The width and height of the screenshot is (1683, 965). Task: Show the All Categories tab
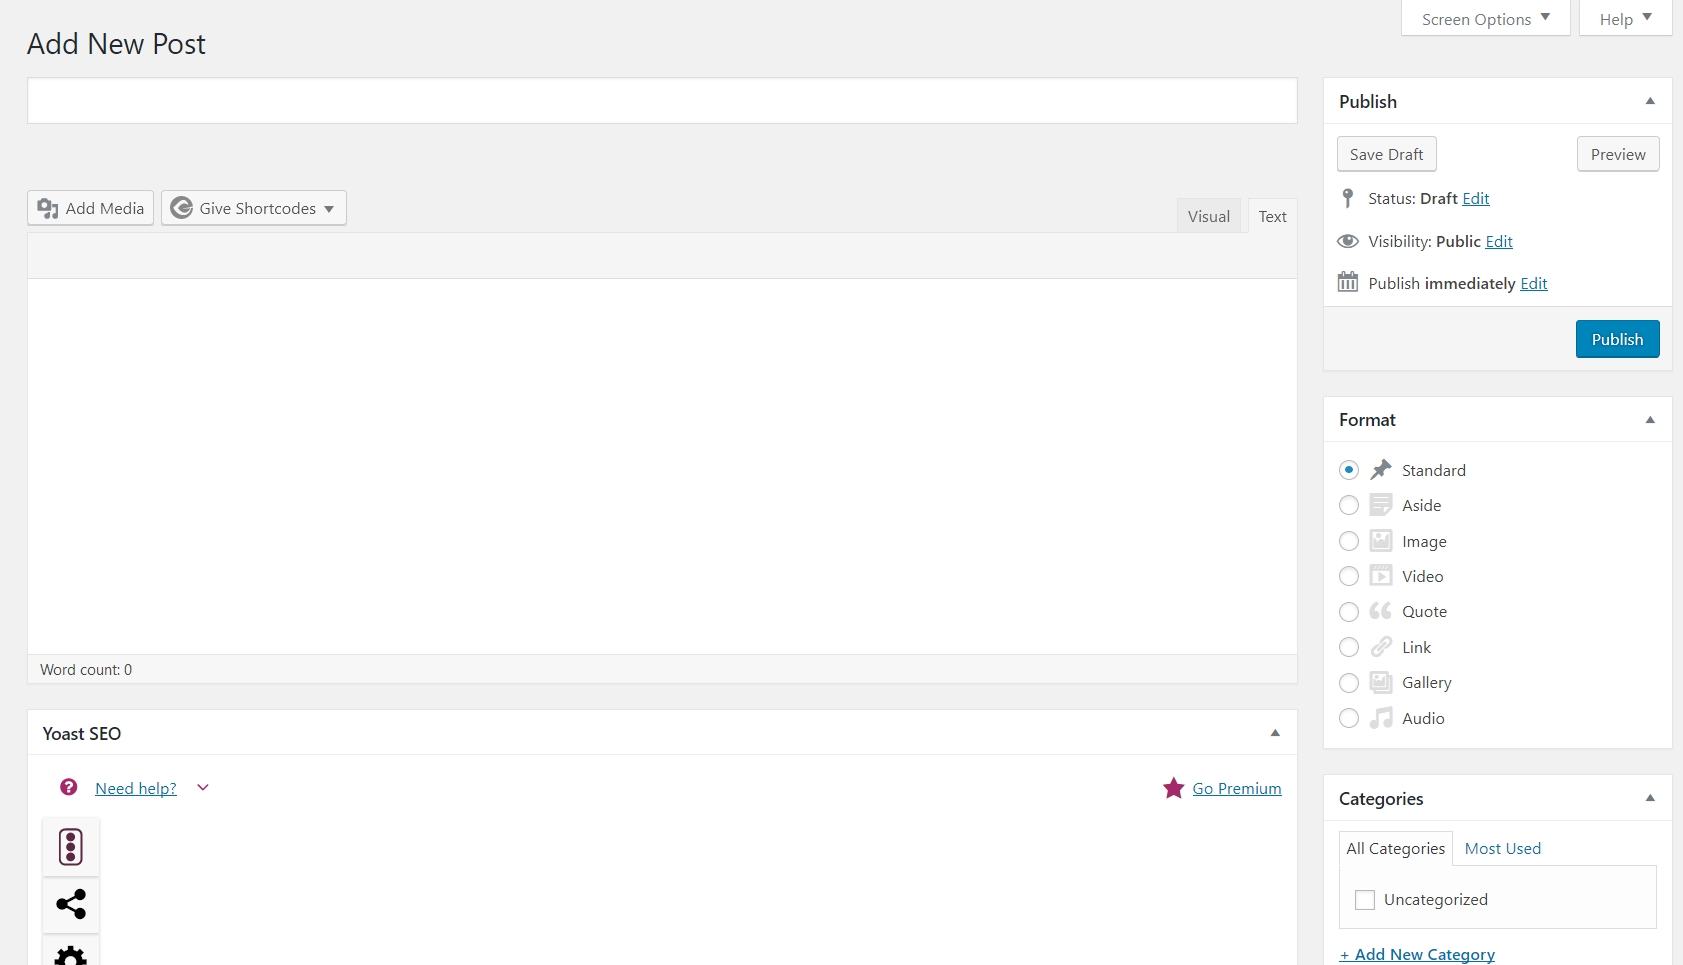tap(1395, 848)
